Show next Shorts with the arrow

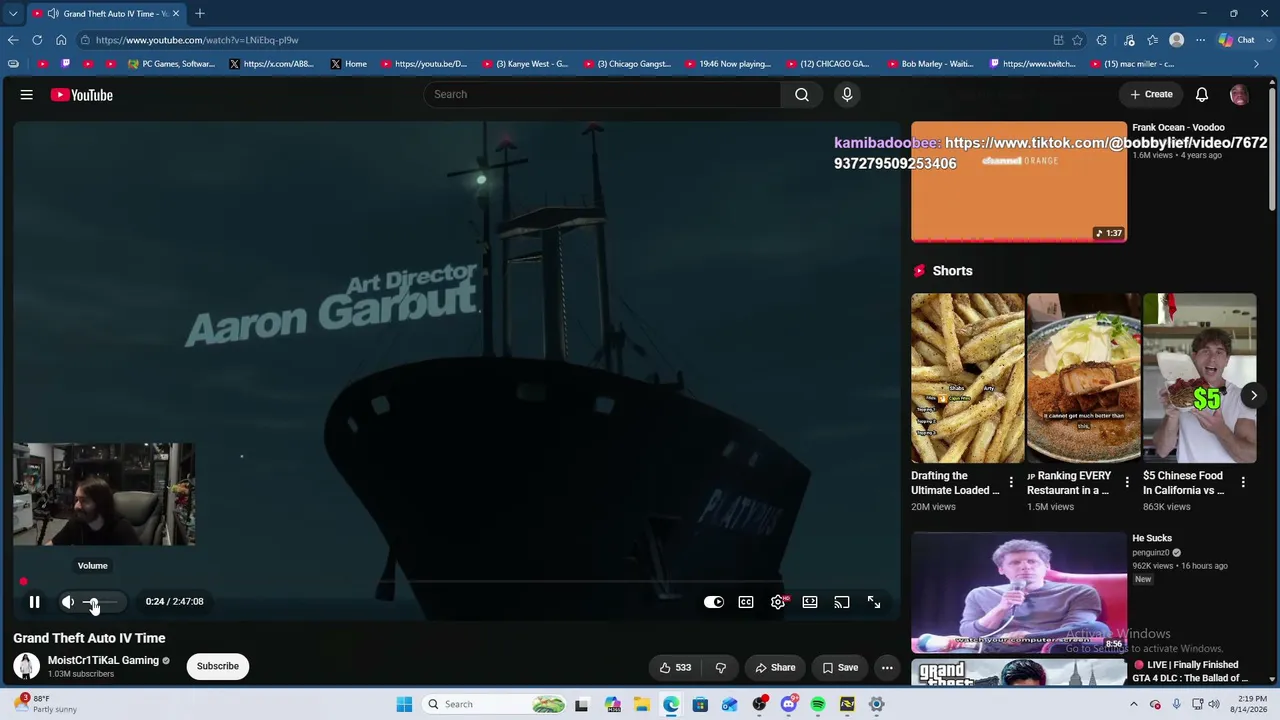(1254, 395)
